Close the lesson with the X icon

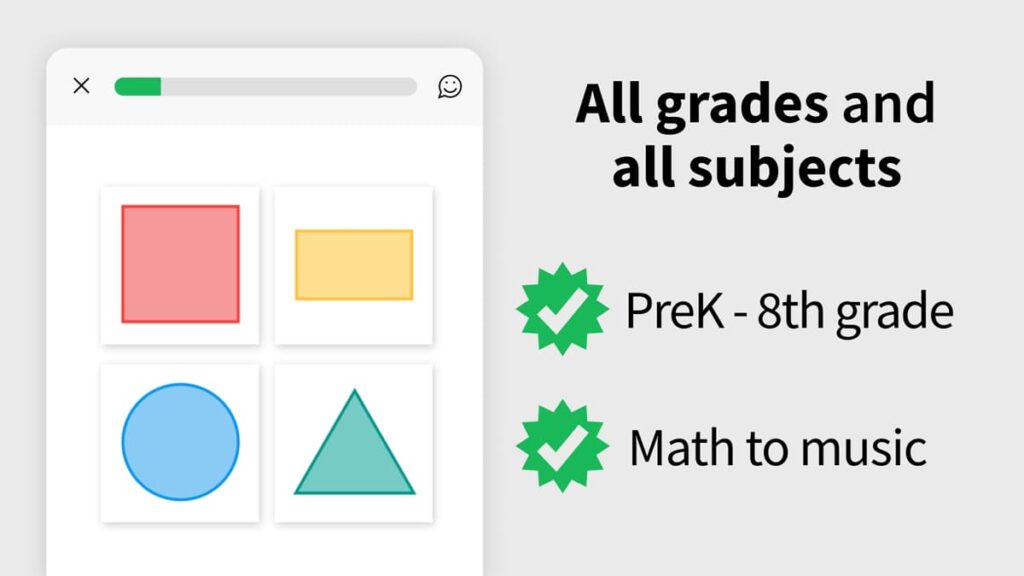tap(82, 86)
